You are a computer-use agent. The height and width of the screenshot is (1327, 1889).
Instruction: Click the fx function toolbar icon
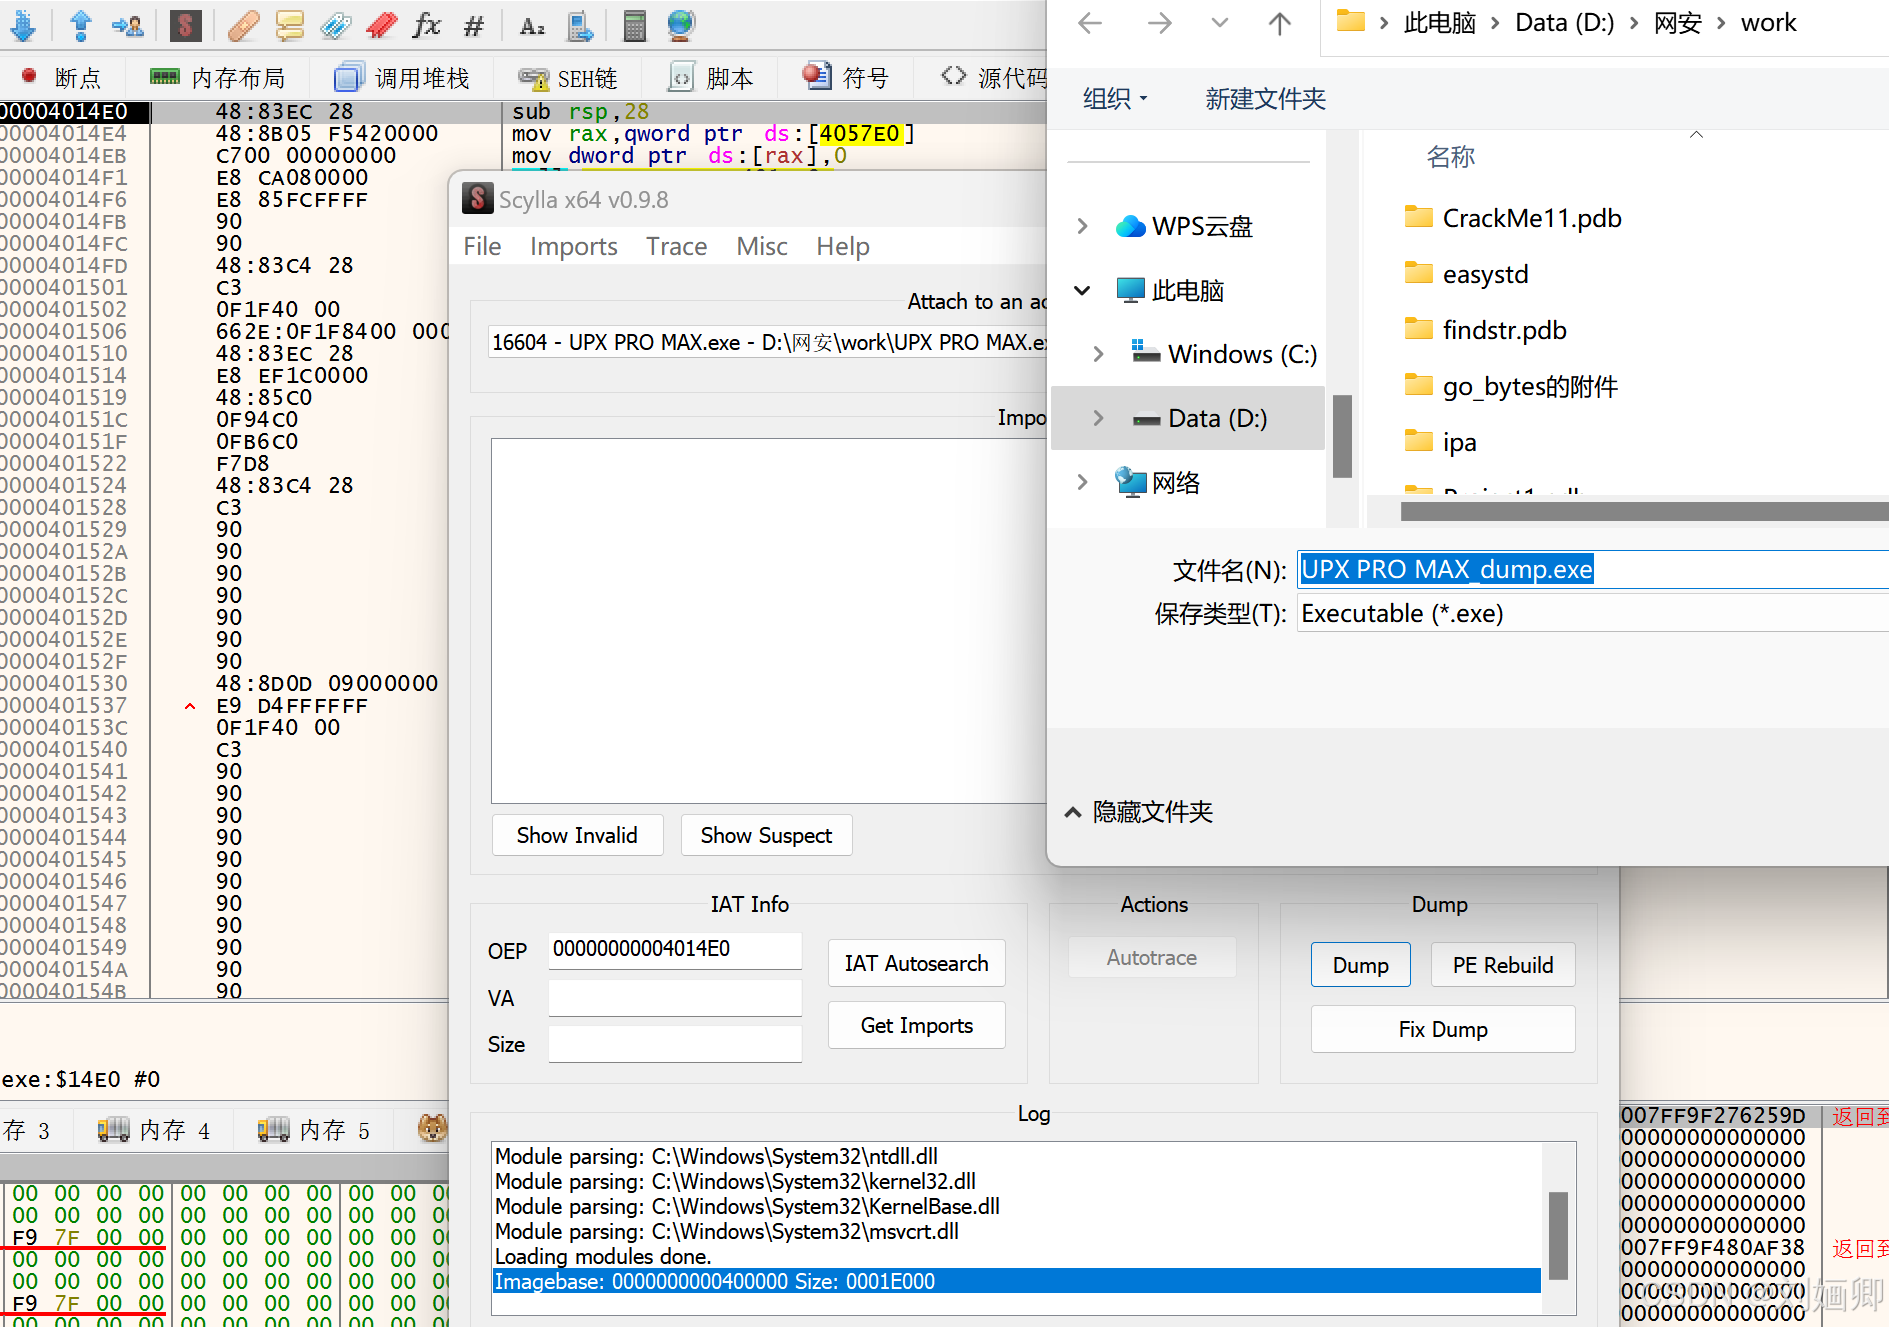(427, 26)
